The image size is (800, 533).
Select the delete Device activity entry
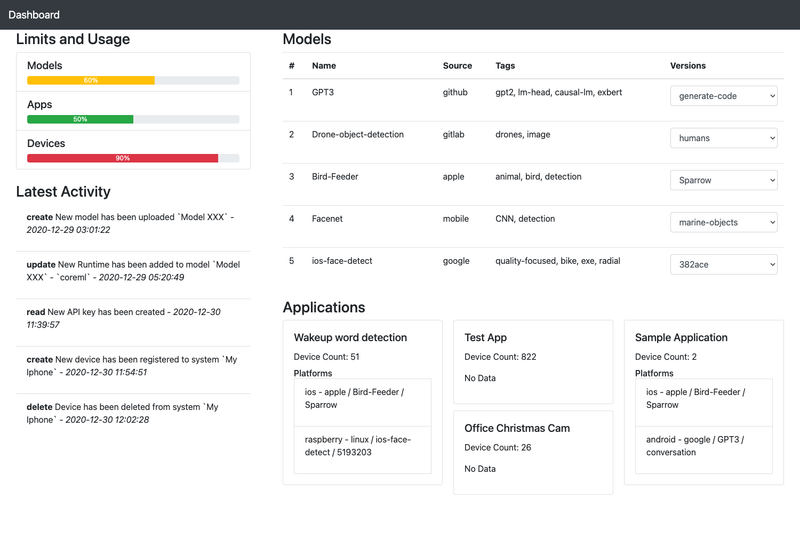[133, 413]
